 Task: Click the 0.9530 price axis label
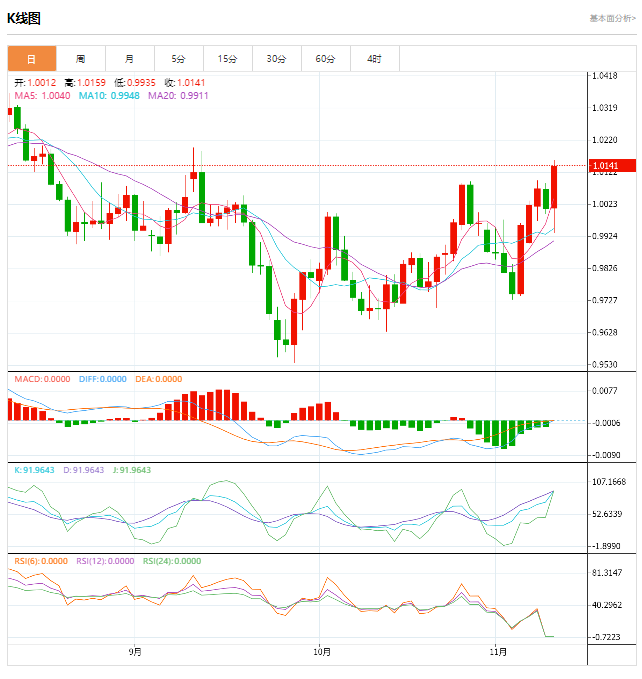pos(605,364)
